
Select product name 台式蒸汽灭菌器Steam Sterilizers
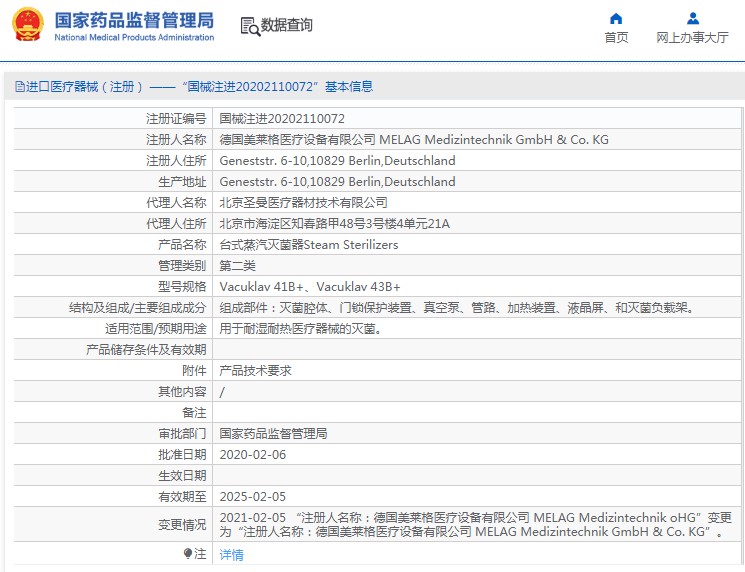click(309, 245)
